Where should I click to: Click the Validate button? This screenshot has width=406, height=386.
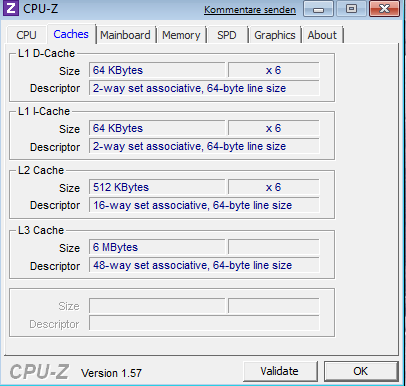coord(280,371)
